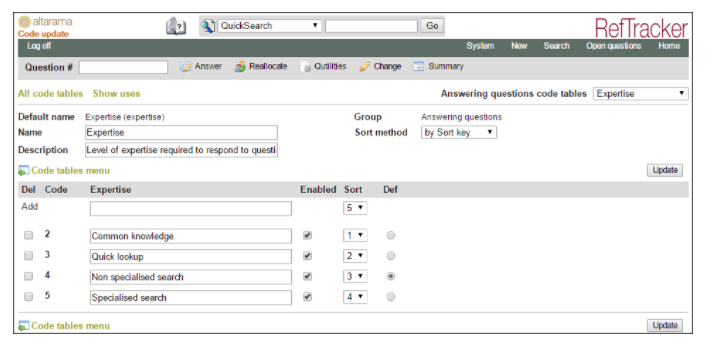Open the Expertise code tables dropdown

pos(641,93)
